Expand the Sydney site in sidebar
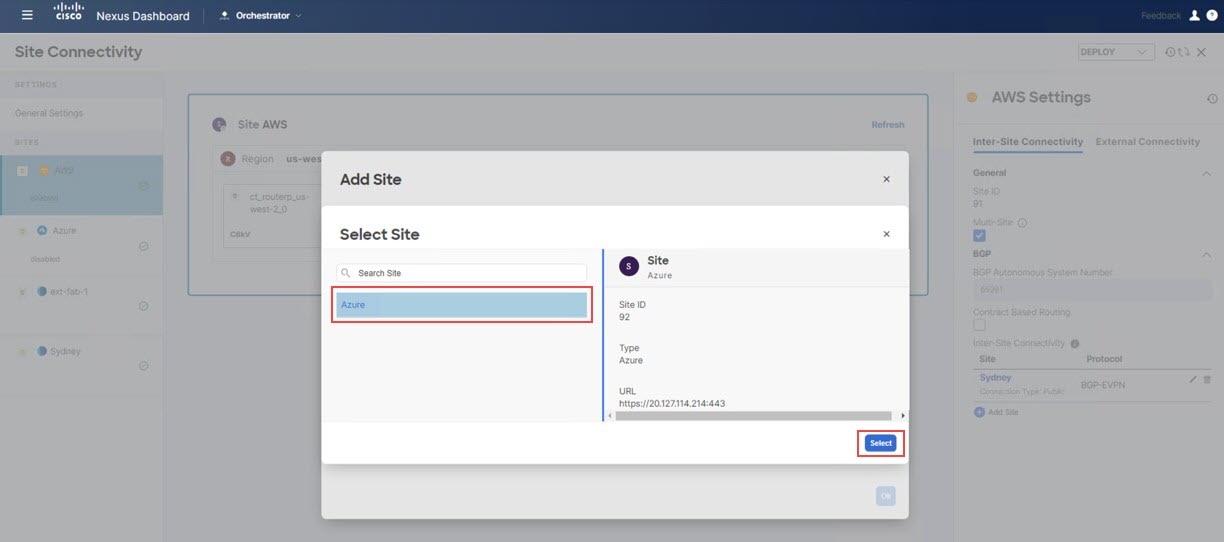Viewport: 1224px width, 542px height. [23, 352]
